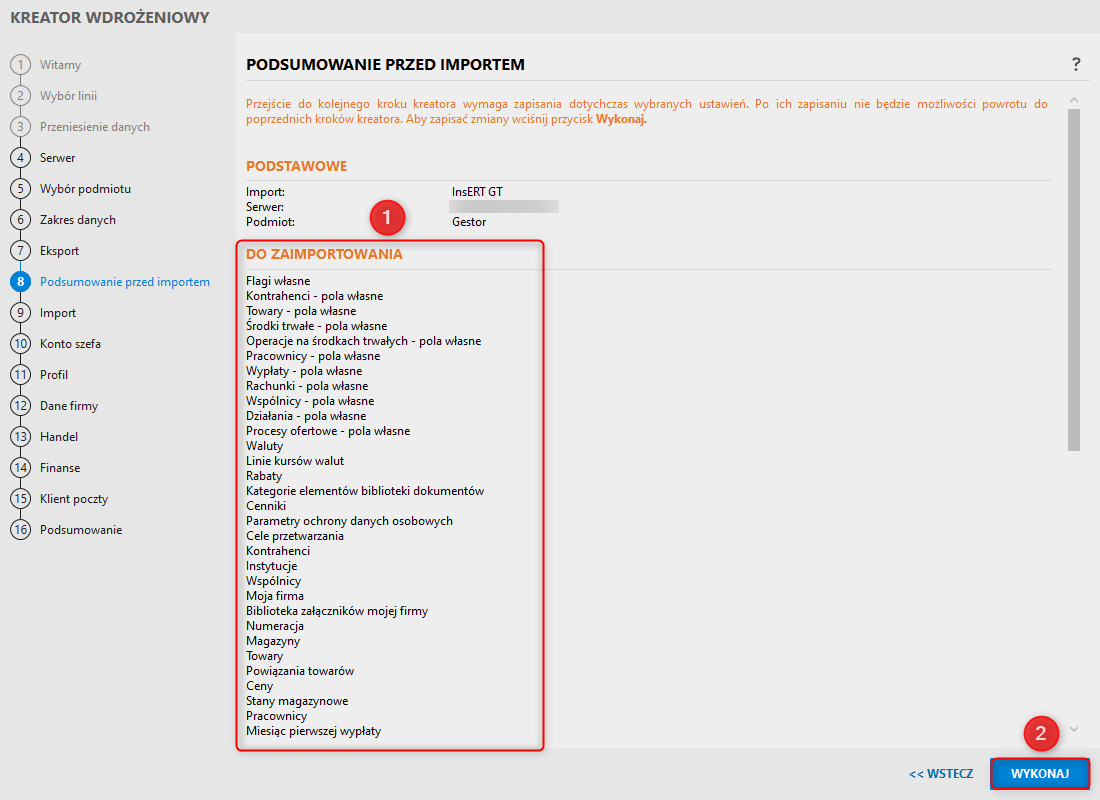Select step 10 circle icon Konto szefa
1100x800 pixels.
pyautogui.click(x=20, y=343)
